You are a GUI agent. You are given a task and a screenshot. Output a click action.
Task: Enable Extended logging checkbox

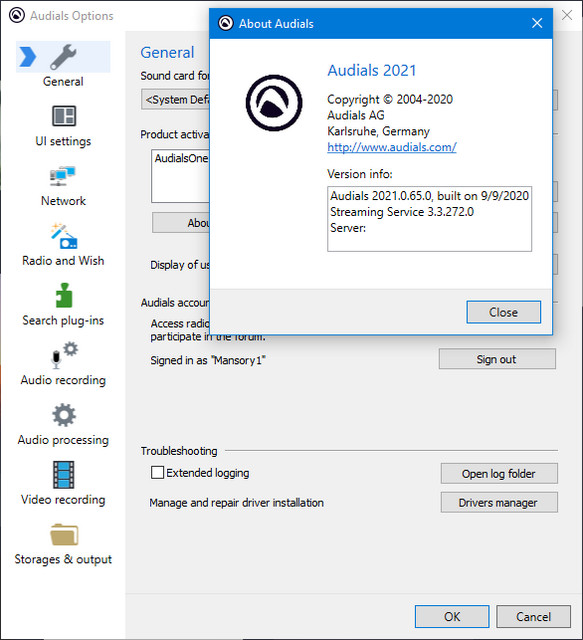157,473
